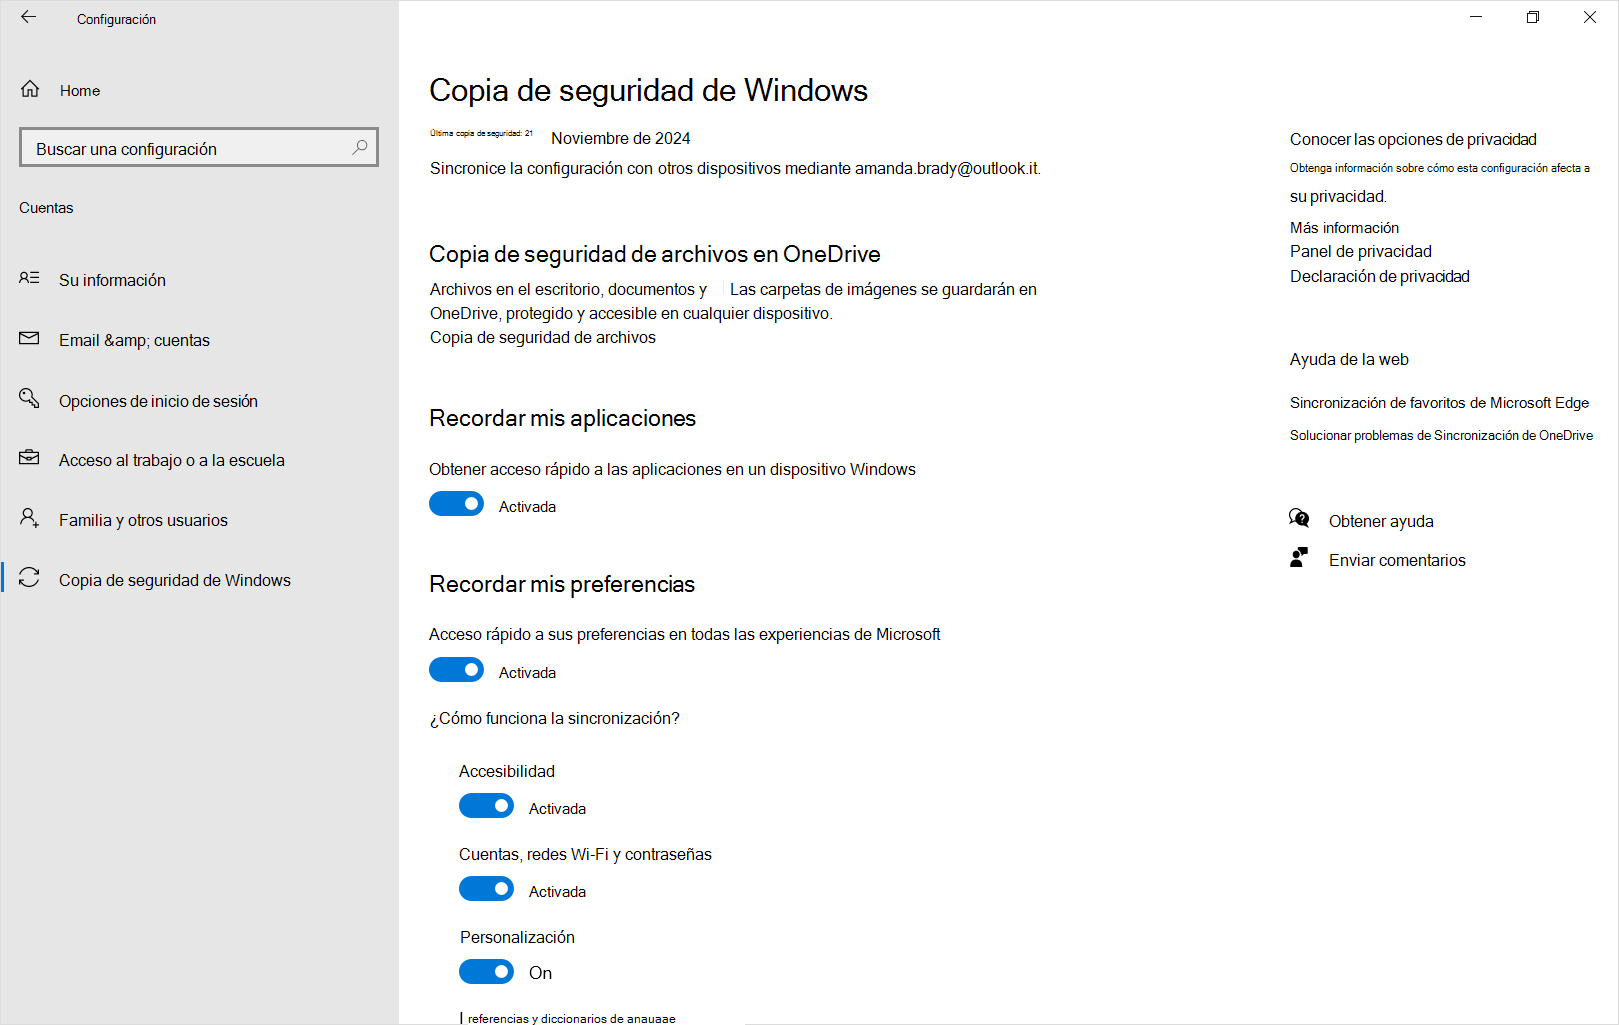Click Copia de seguridad de archivos en OneDrive heading

(655, 254)
